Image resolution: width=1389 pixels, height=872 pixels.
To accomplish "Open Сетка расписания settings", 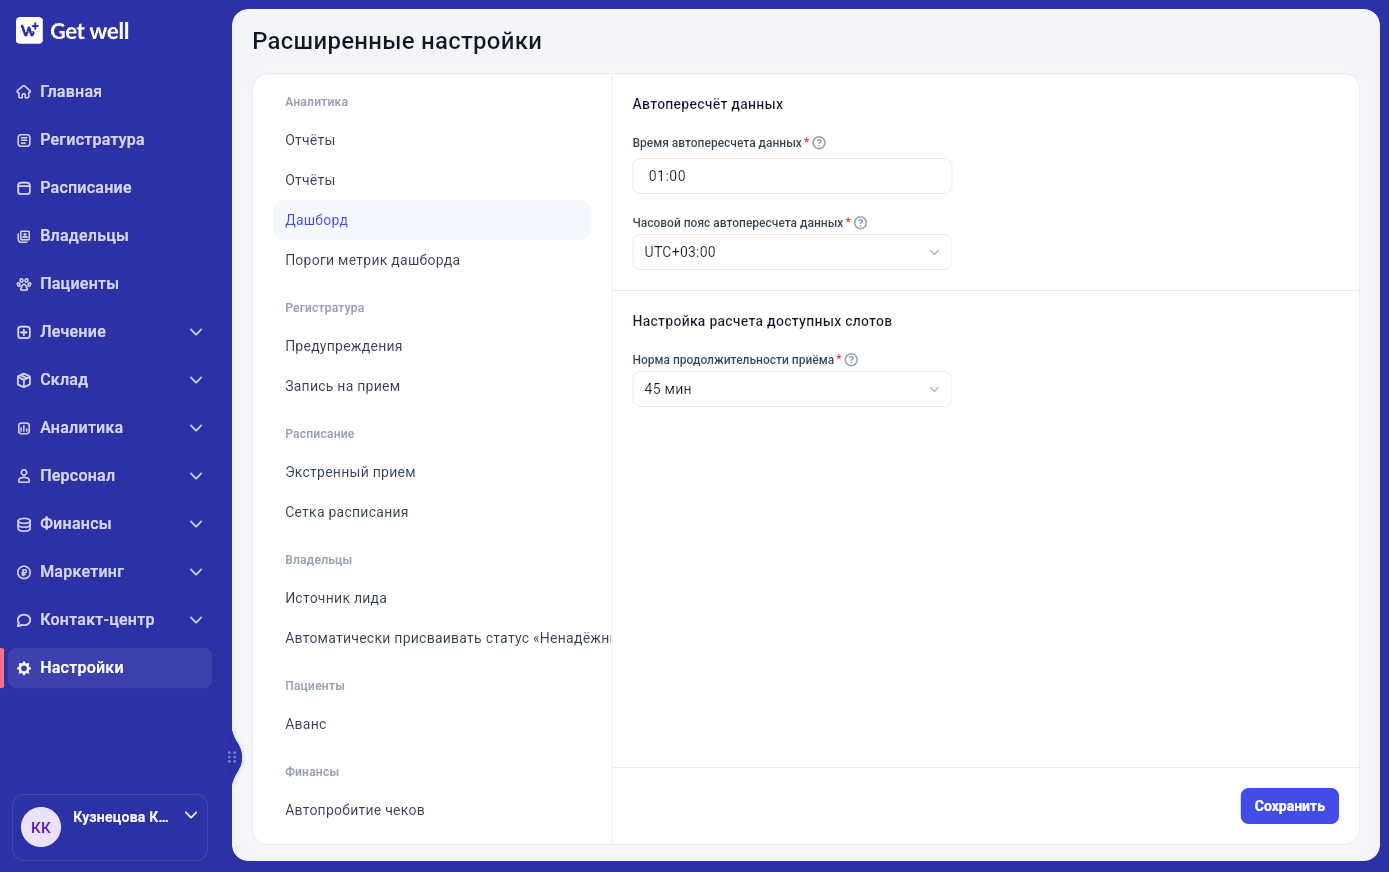I will pos(432,512).
